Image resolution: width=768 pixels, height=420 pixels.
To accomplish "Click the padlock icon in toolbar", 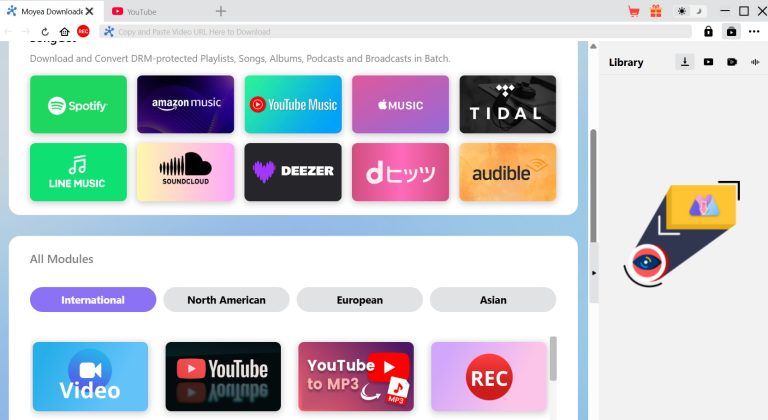I will 708,32.
